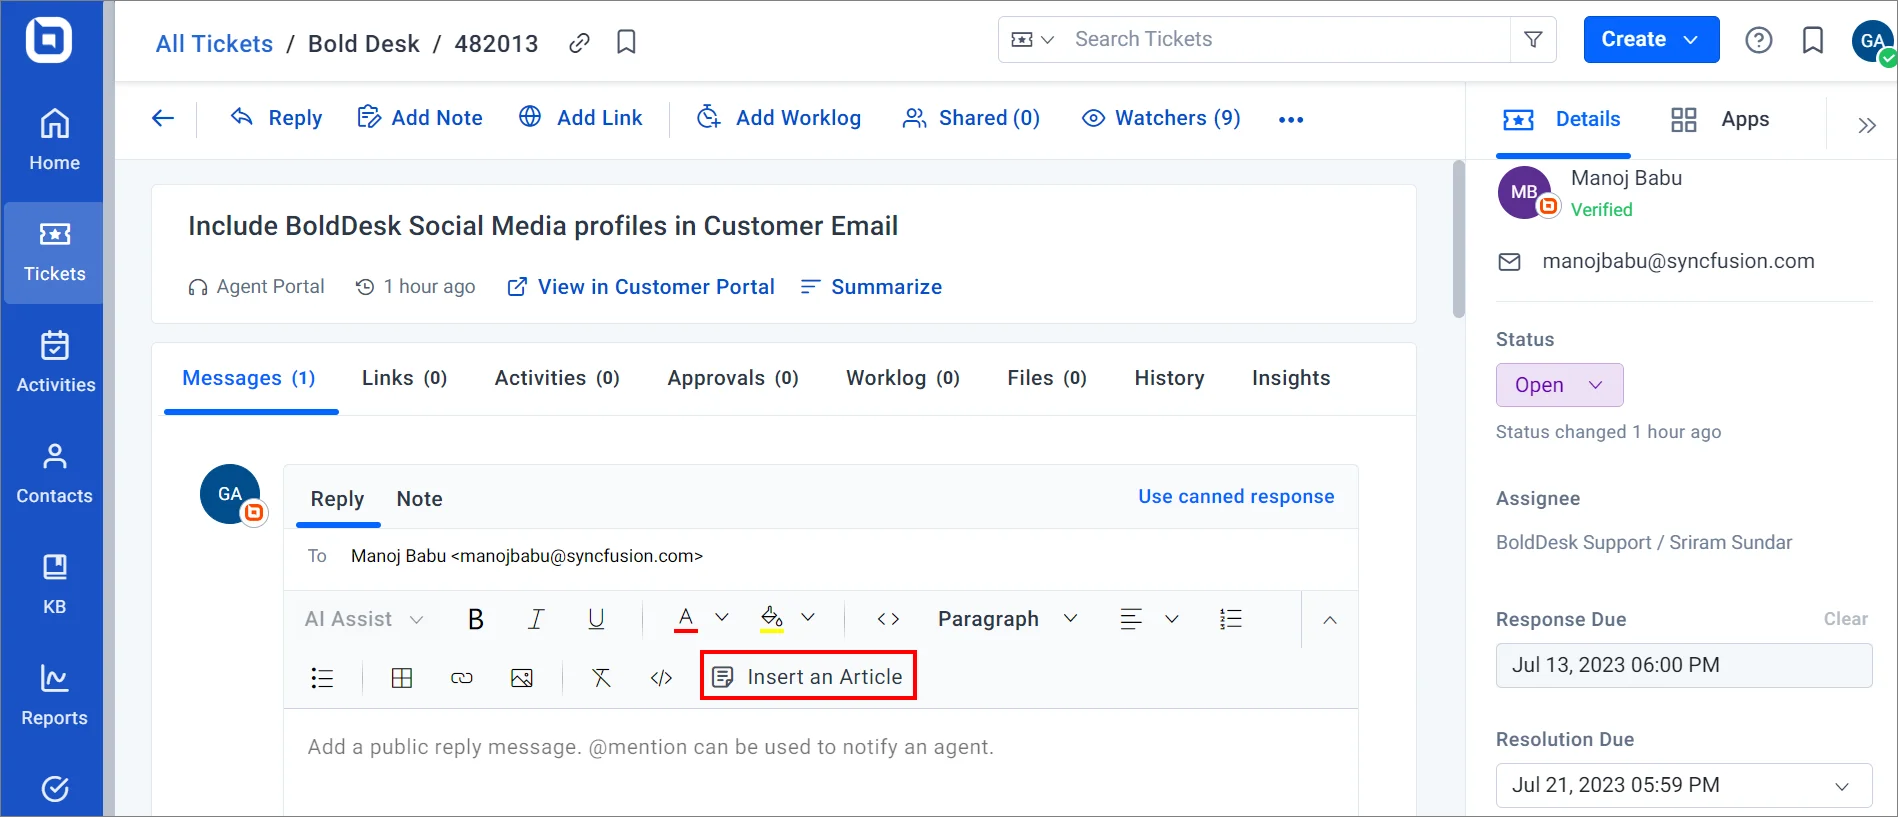Click Insert an Article button
This screenshot has height=817, width=1898.
point(808,677)
